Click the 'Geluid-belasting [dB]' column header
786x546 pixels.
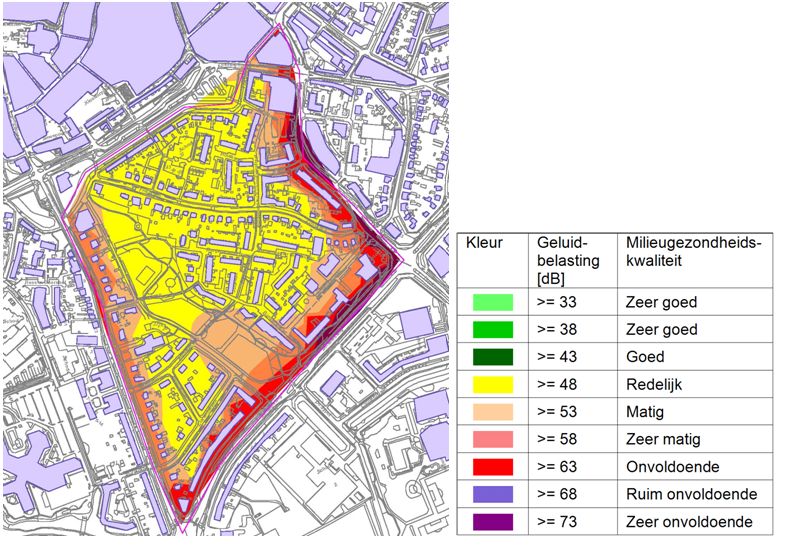[568, 261]
